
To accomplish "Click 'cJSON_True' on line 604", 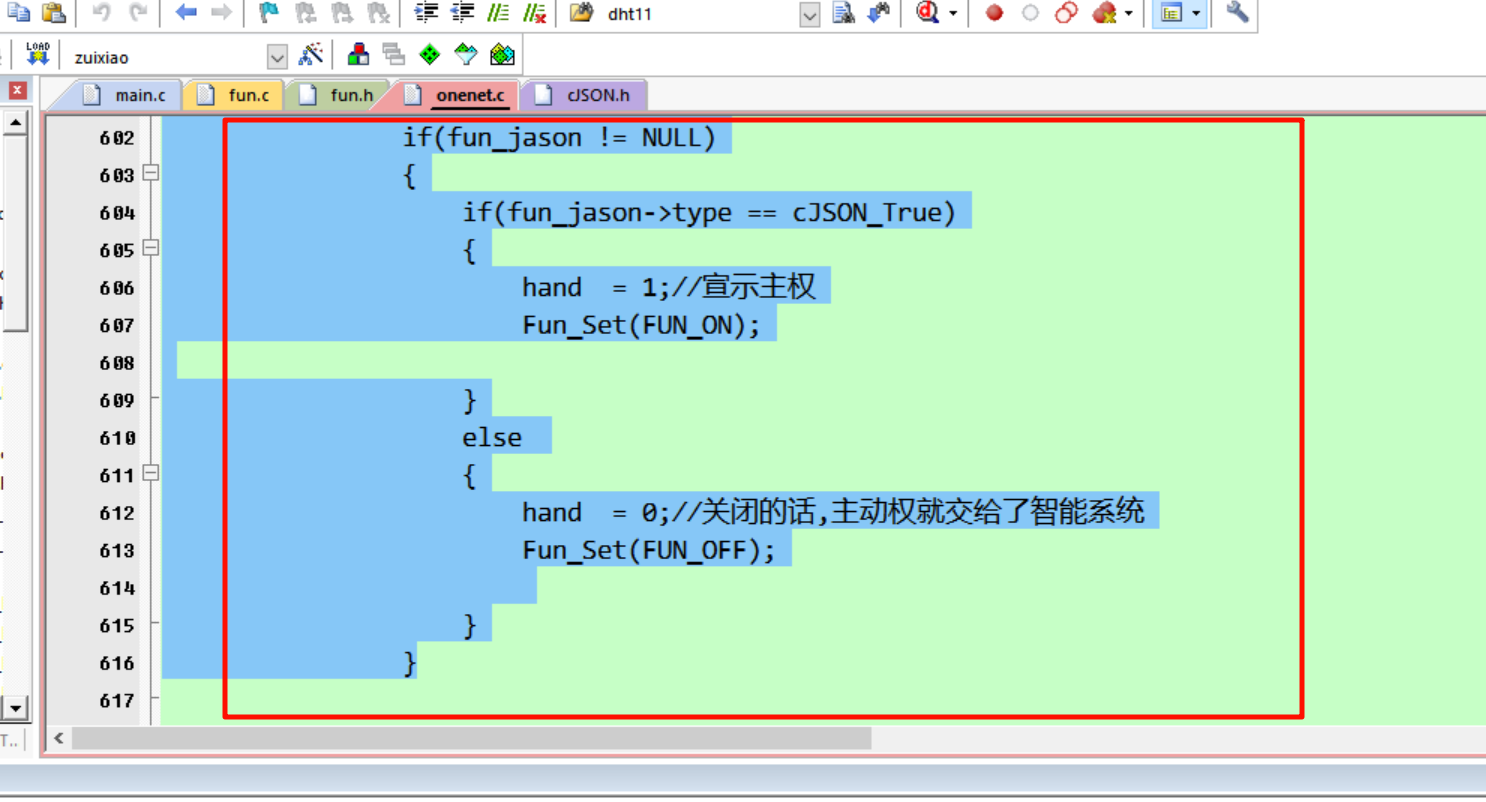I will pos(868,213).
